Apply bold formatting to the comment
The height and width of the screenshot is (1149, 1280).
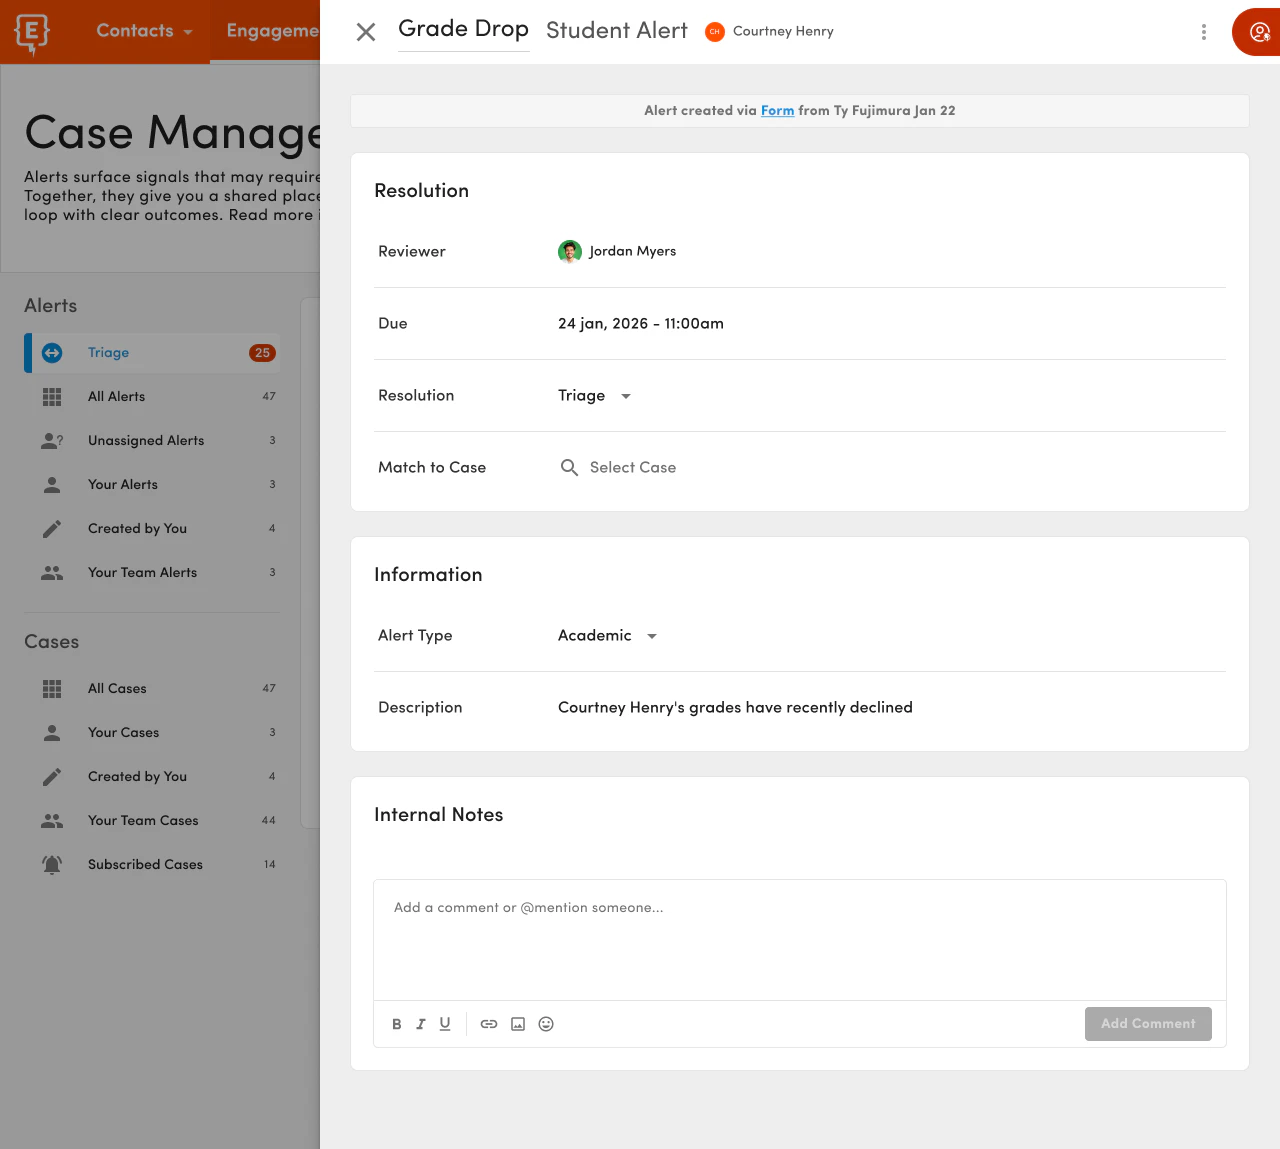click(397, 1024)
